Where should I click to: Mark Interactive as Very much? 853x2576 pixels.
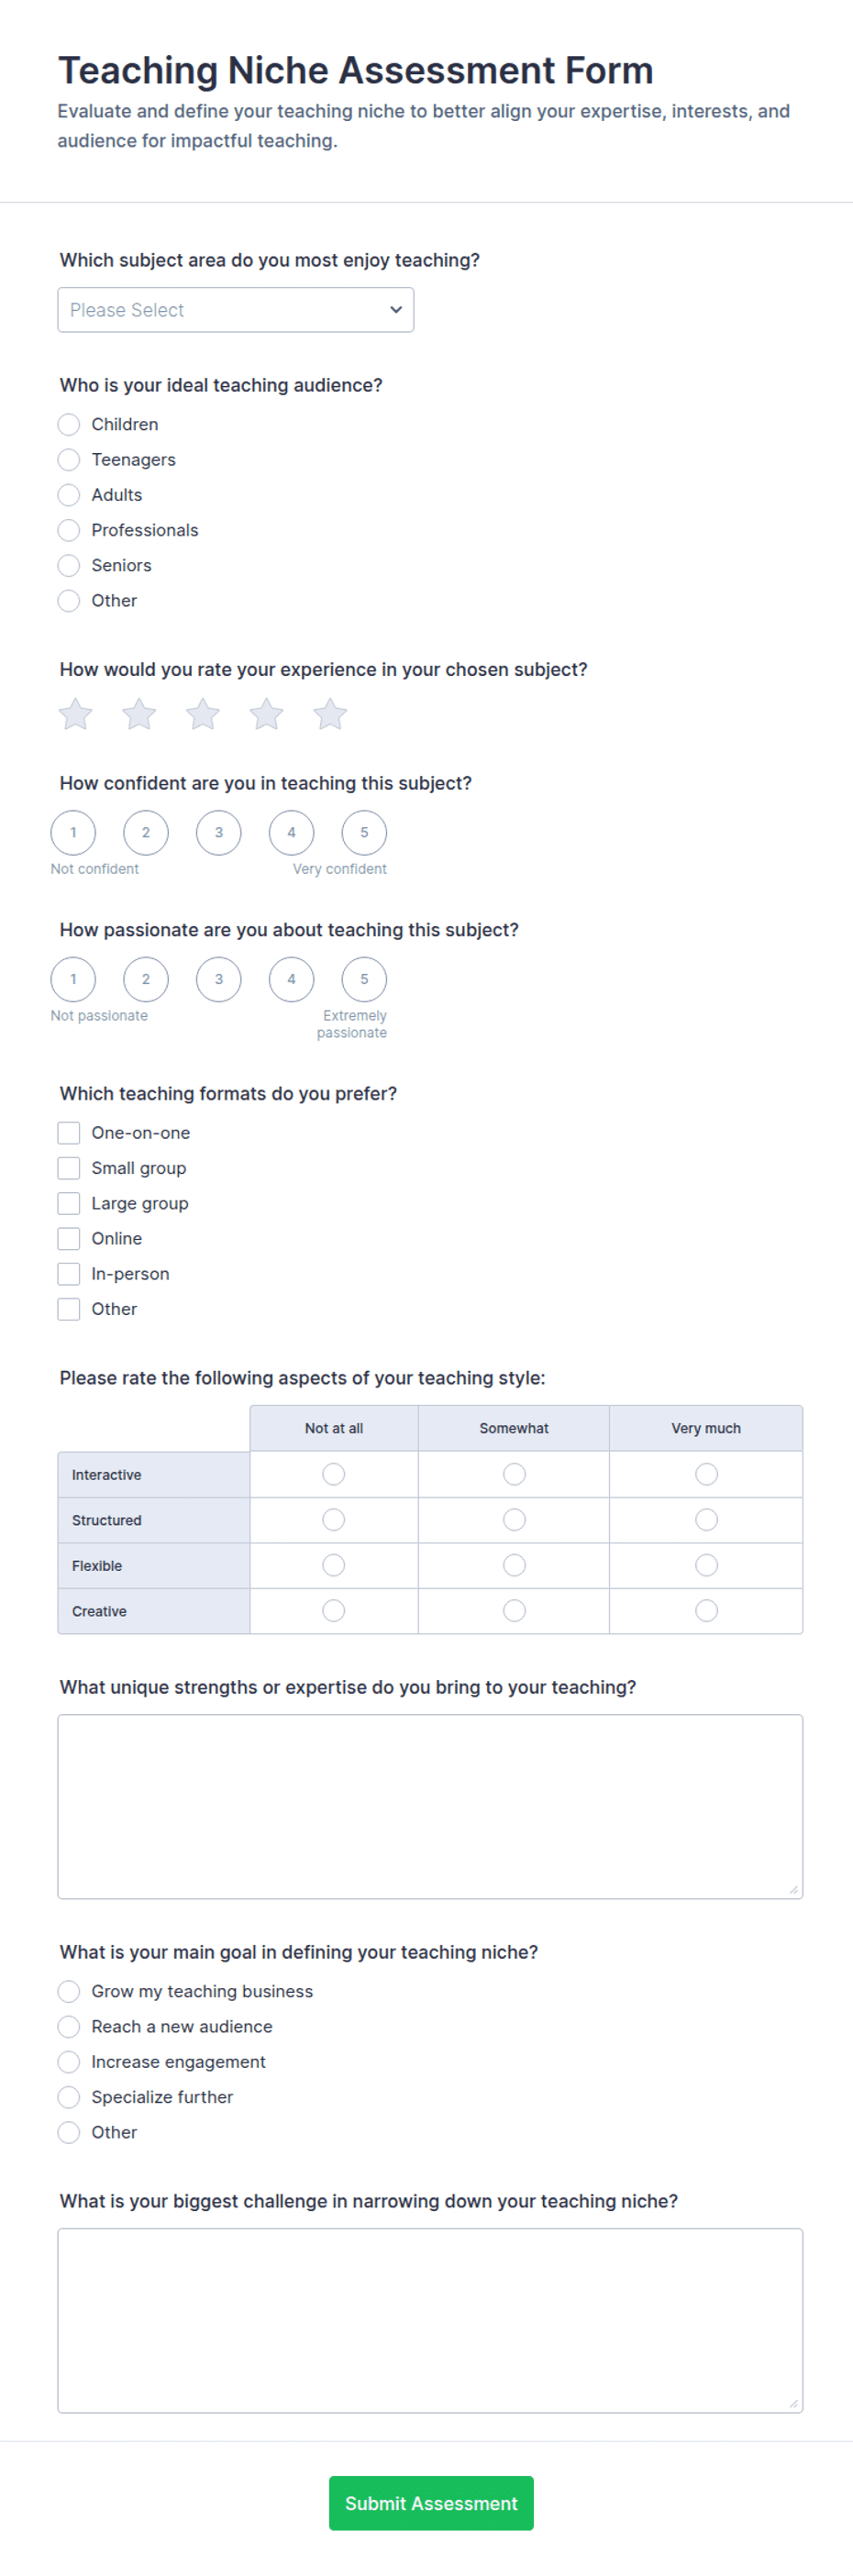(x=706, y=1474)
